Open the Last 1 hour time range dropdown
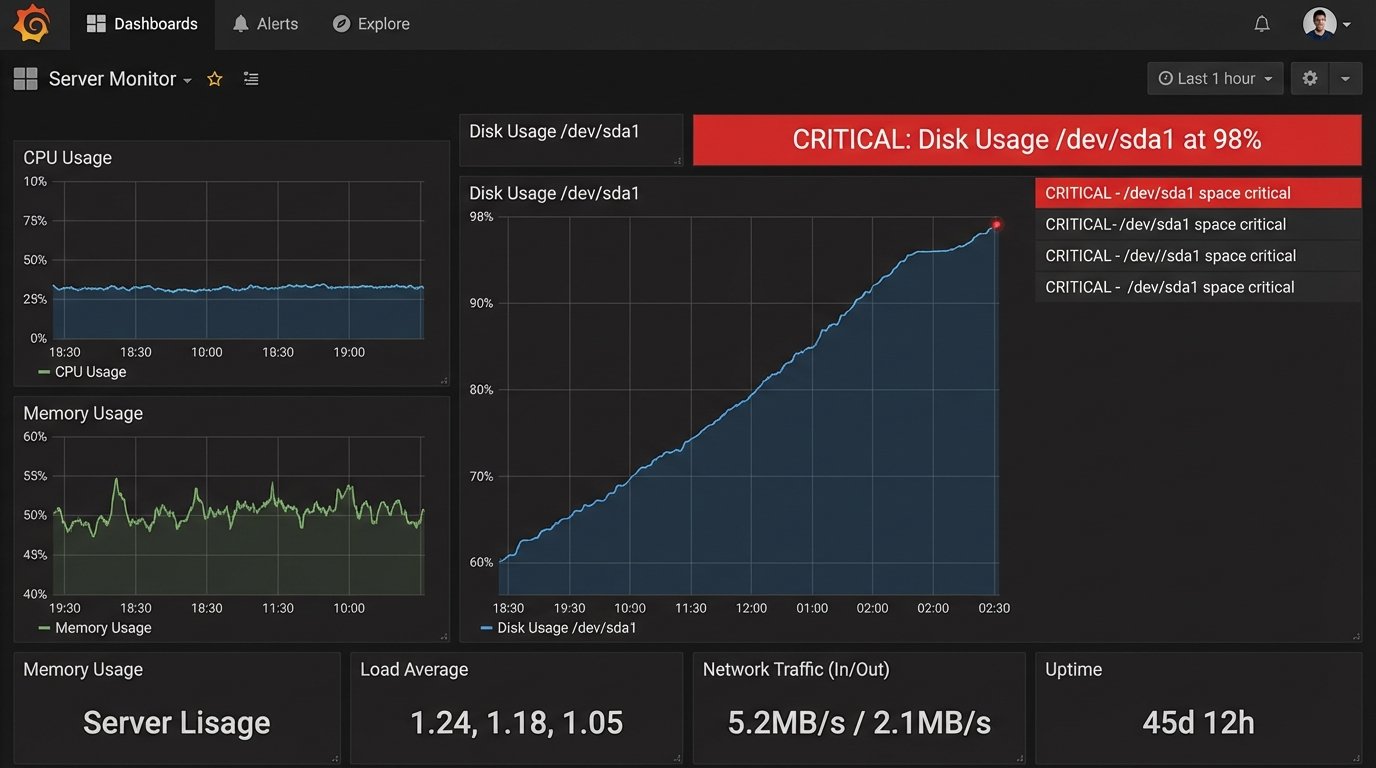The image size is (1376, 768). [x=1215, y=78]
